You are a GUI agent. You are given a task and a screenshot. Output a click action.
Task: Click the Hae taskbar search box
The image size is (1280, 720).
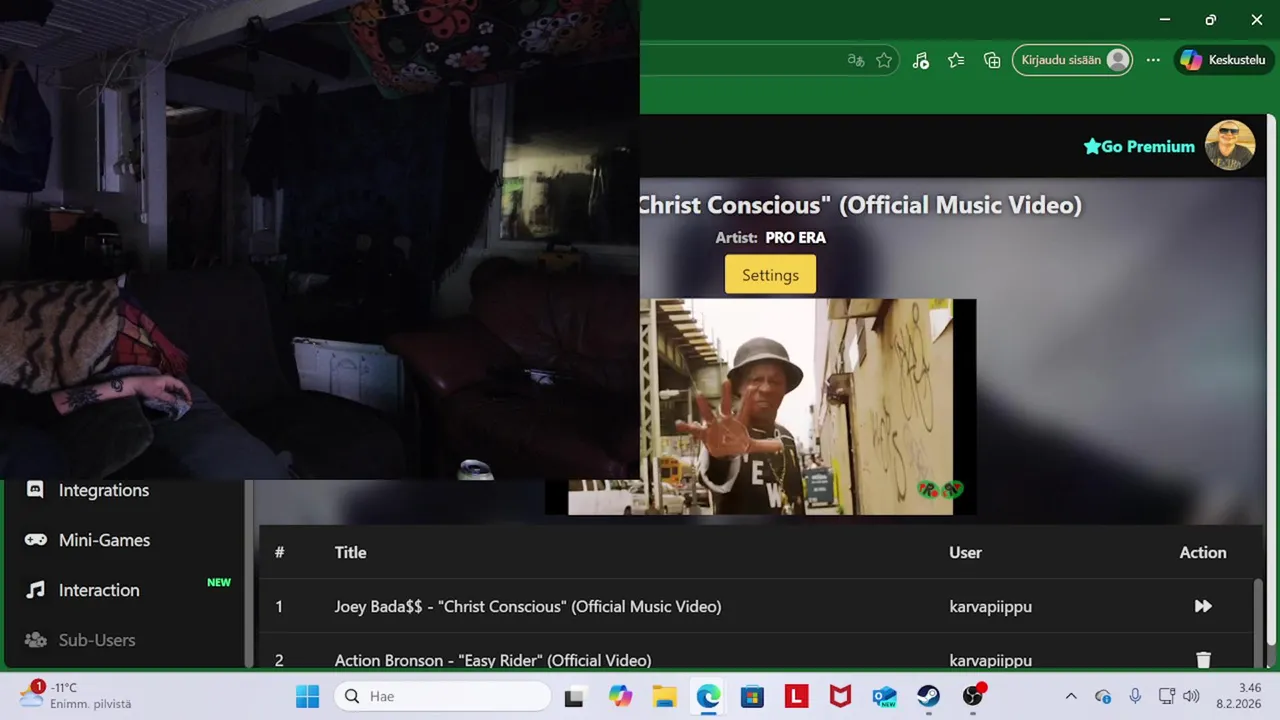click(442, 696)
